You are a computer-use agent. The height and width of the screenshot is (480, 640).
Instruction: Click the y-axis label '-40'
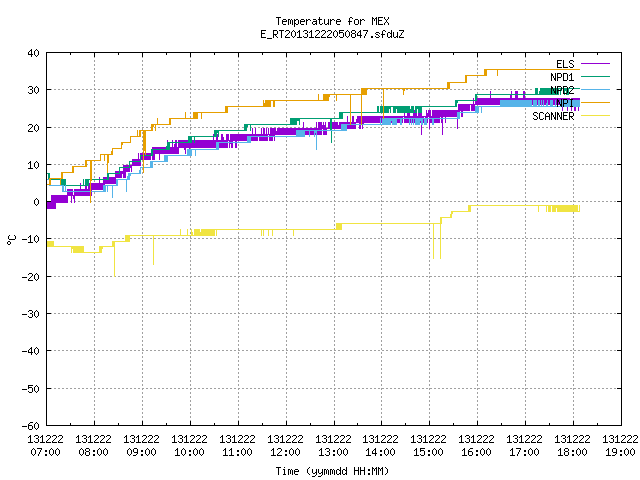pos(31,351)
